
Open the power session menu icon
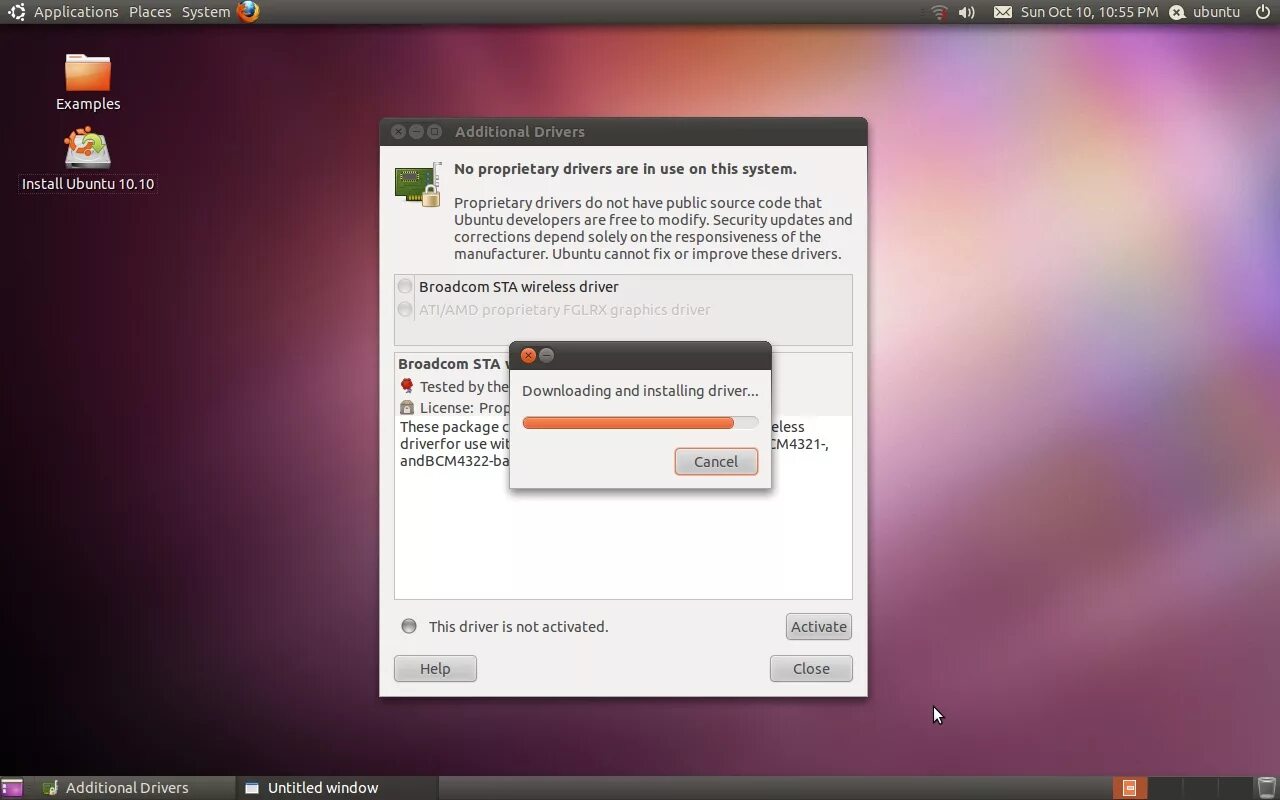tap(1262, 12)
